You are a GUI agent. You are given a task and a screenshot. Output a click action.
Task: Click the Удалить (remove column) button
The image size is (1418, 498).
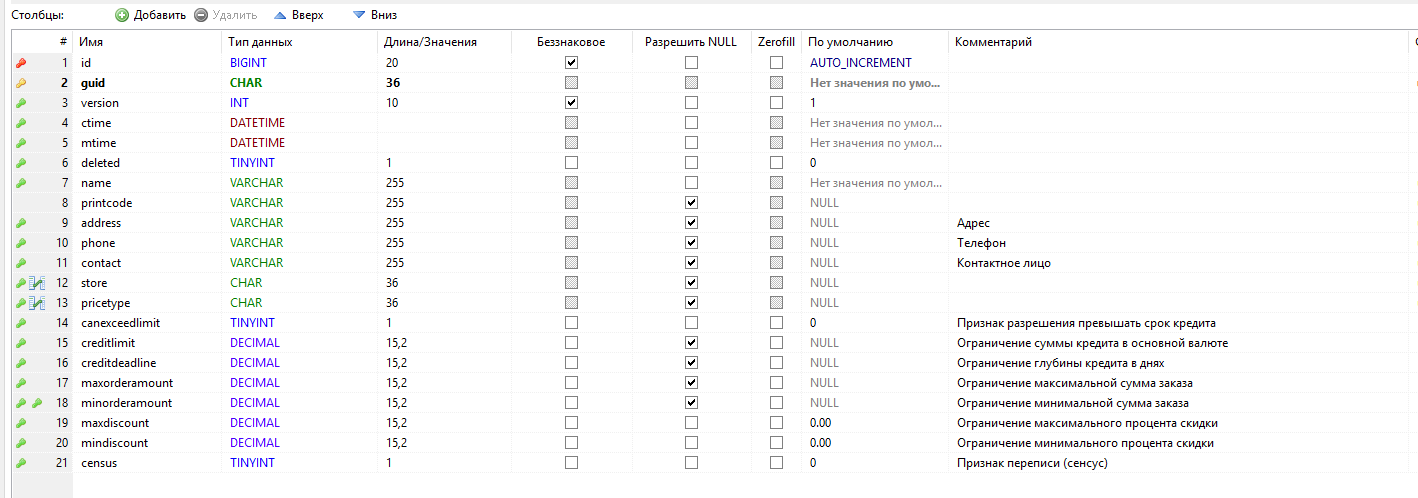tap(224, 15)
